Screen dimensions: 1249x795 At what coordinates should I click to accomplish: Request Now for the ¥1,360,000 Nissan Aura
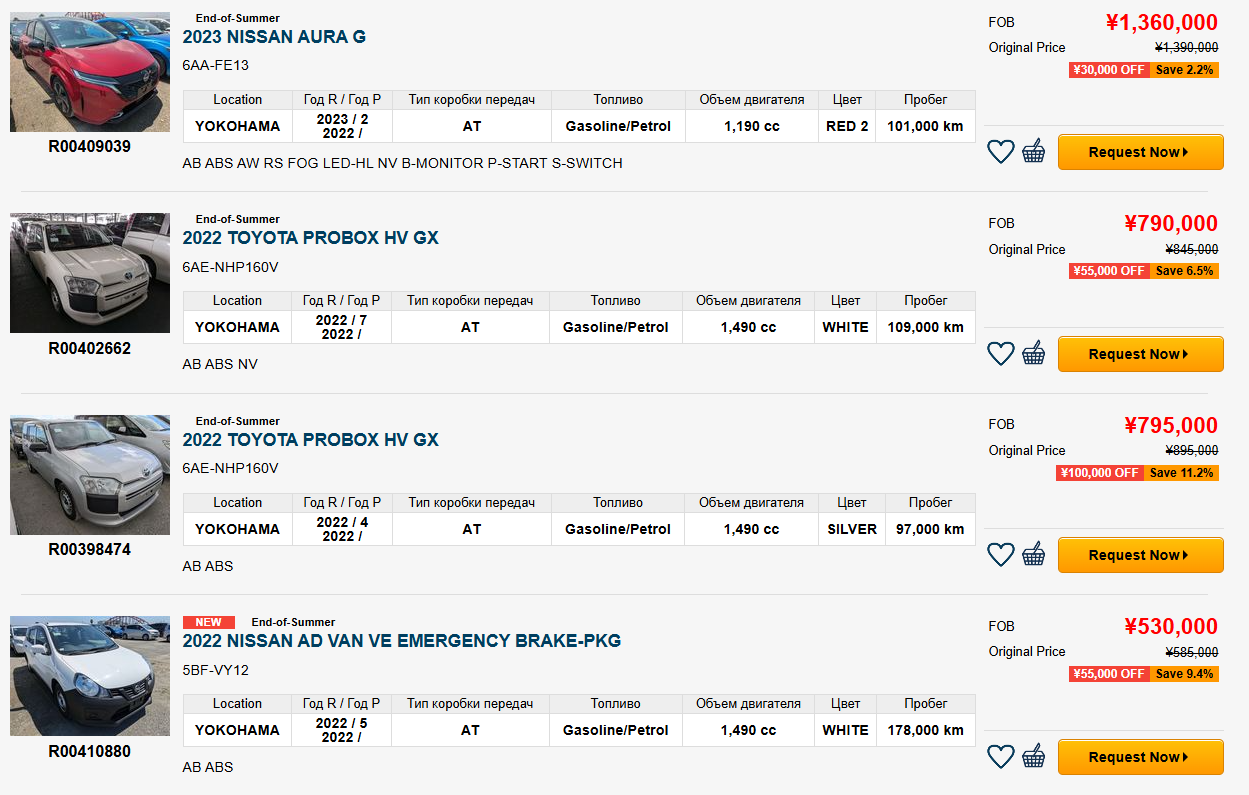pos(1140,152)
